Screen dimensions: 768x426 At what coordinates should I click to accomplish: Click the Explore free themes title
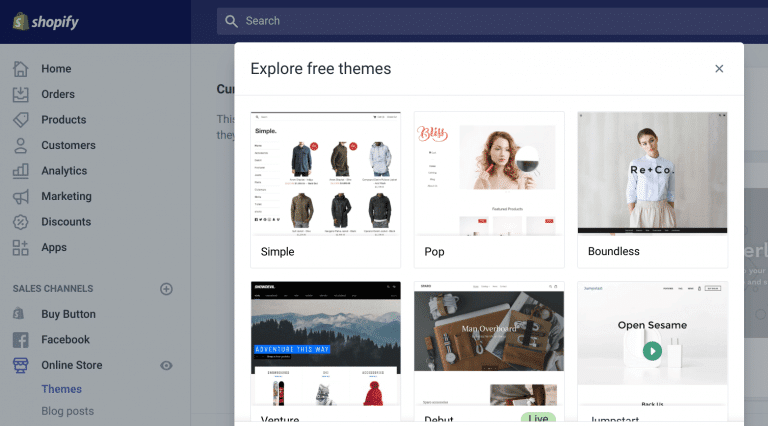point(321,69)
